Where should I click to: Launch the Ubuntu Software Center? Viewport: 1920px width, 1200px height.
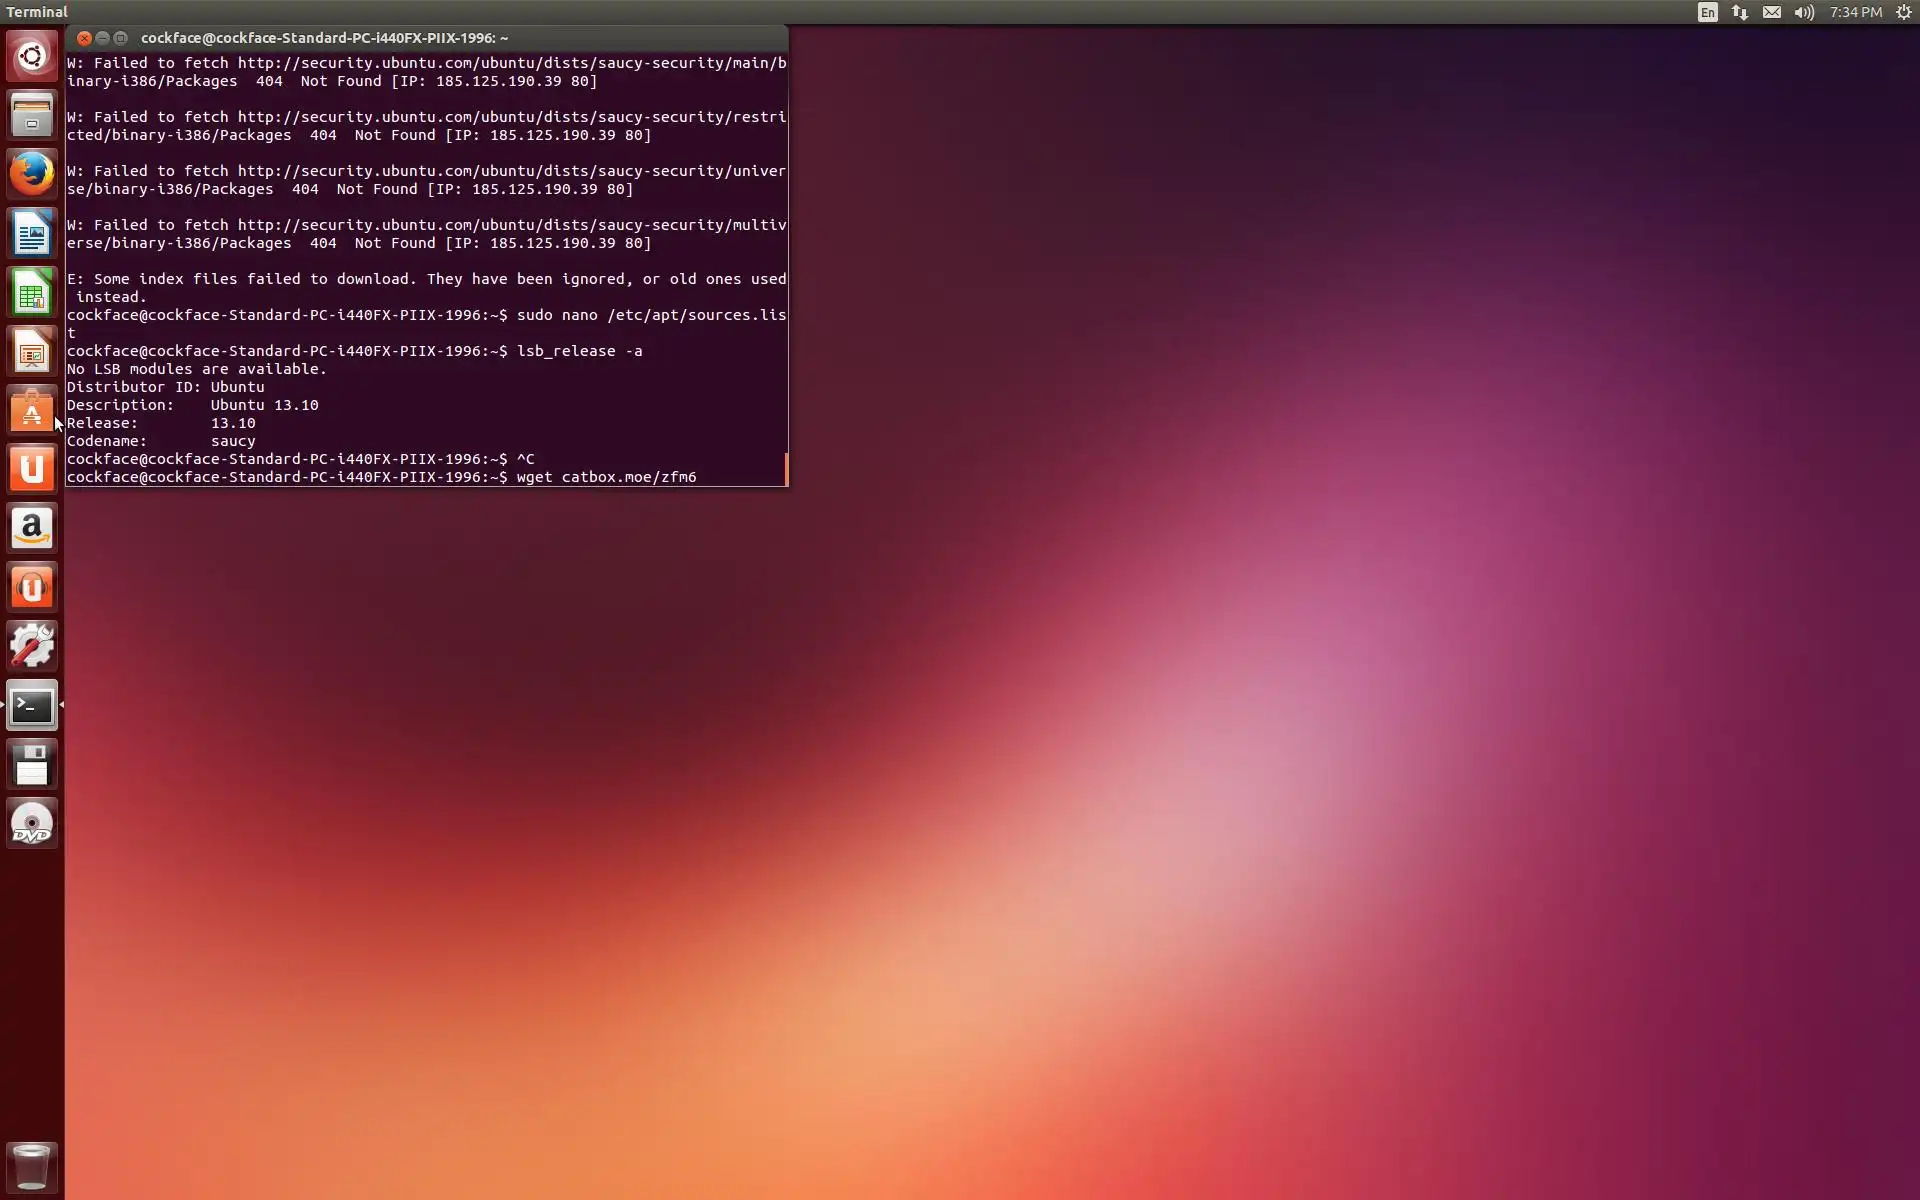tap(32, 411)
